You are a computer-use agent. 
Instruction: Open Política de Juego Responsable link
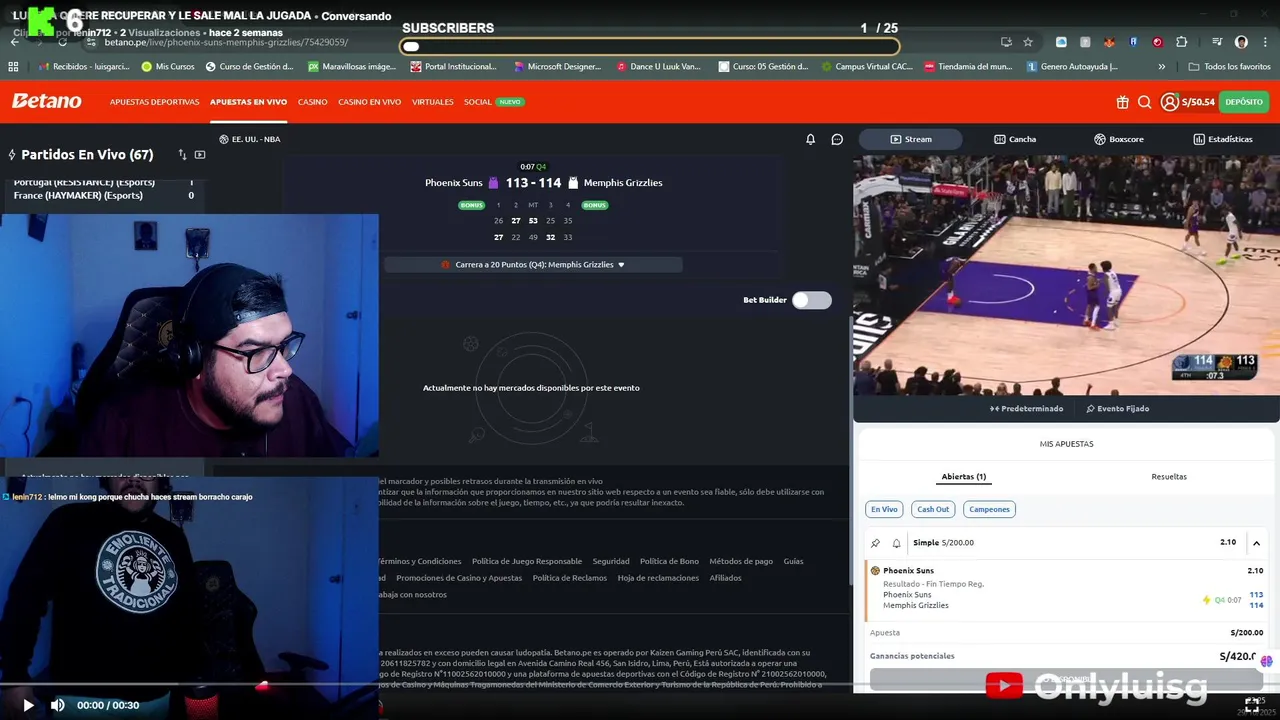pyautogui.click(x=527, y=562)
